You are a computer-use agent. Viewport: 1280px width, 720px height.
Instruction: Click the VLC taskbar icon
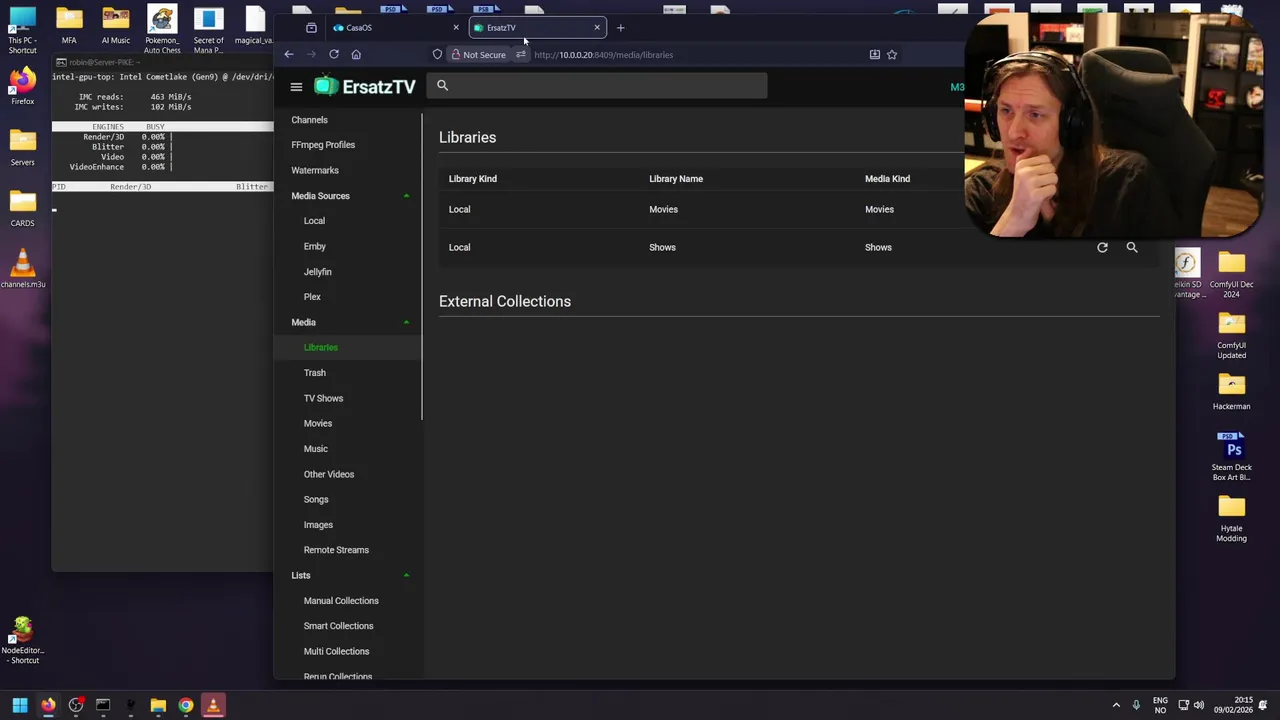[213, 705]
